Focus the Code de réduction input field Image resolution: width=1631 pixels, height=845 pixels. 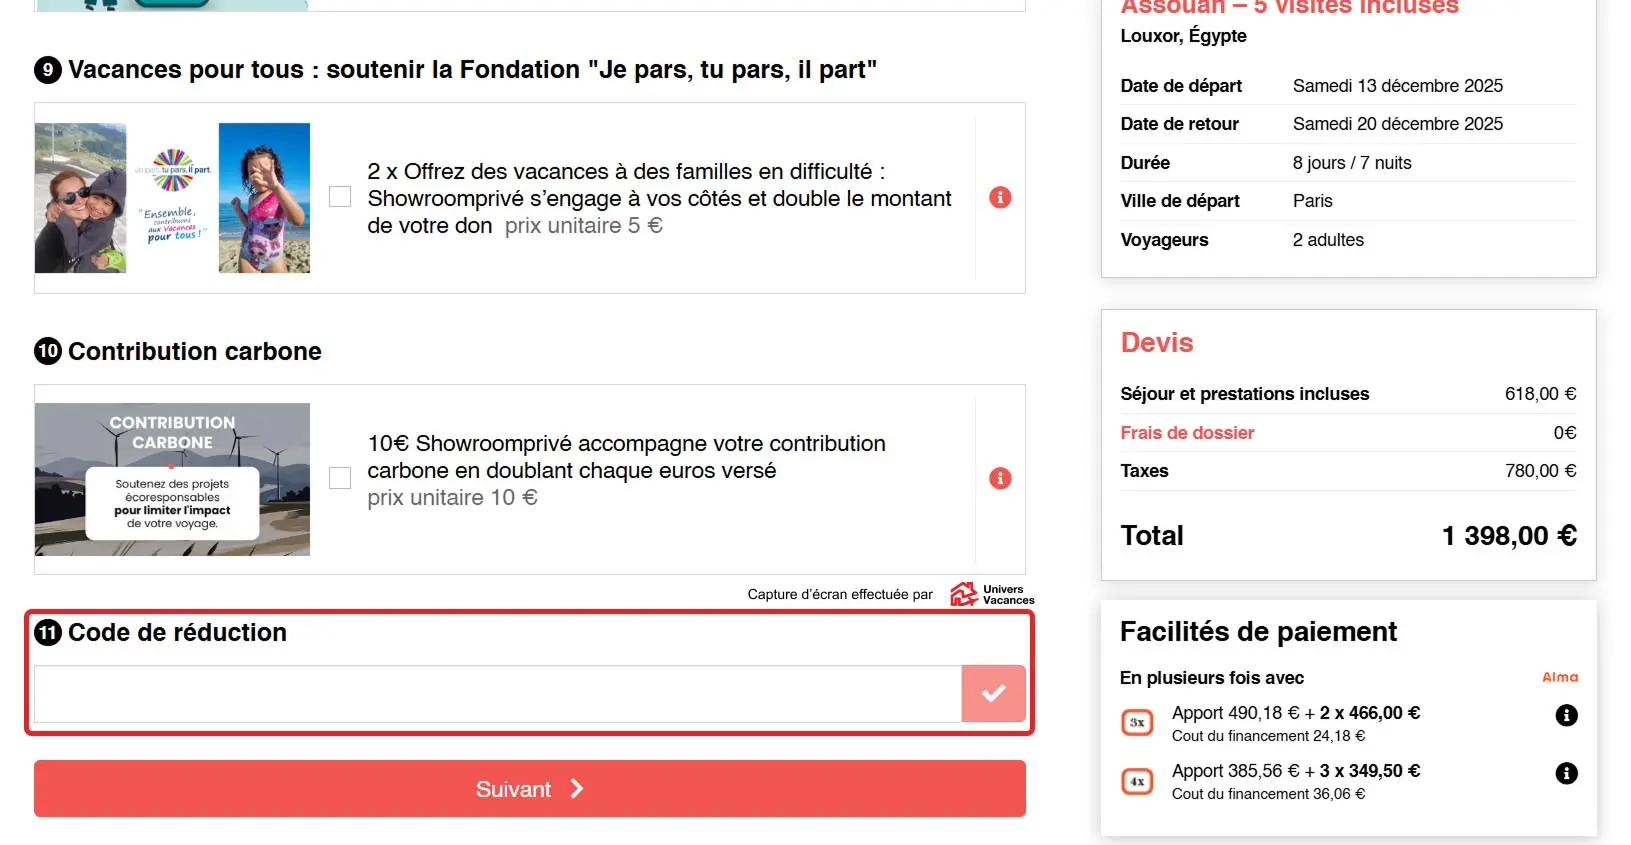point(497,694)
